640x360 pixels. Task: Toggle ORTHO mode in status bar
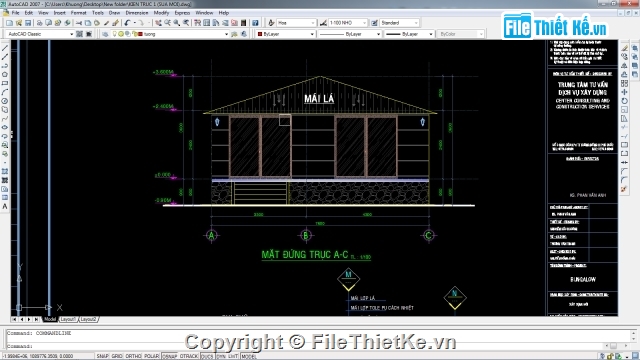tap(133, 356)
